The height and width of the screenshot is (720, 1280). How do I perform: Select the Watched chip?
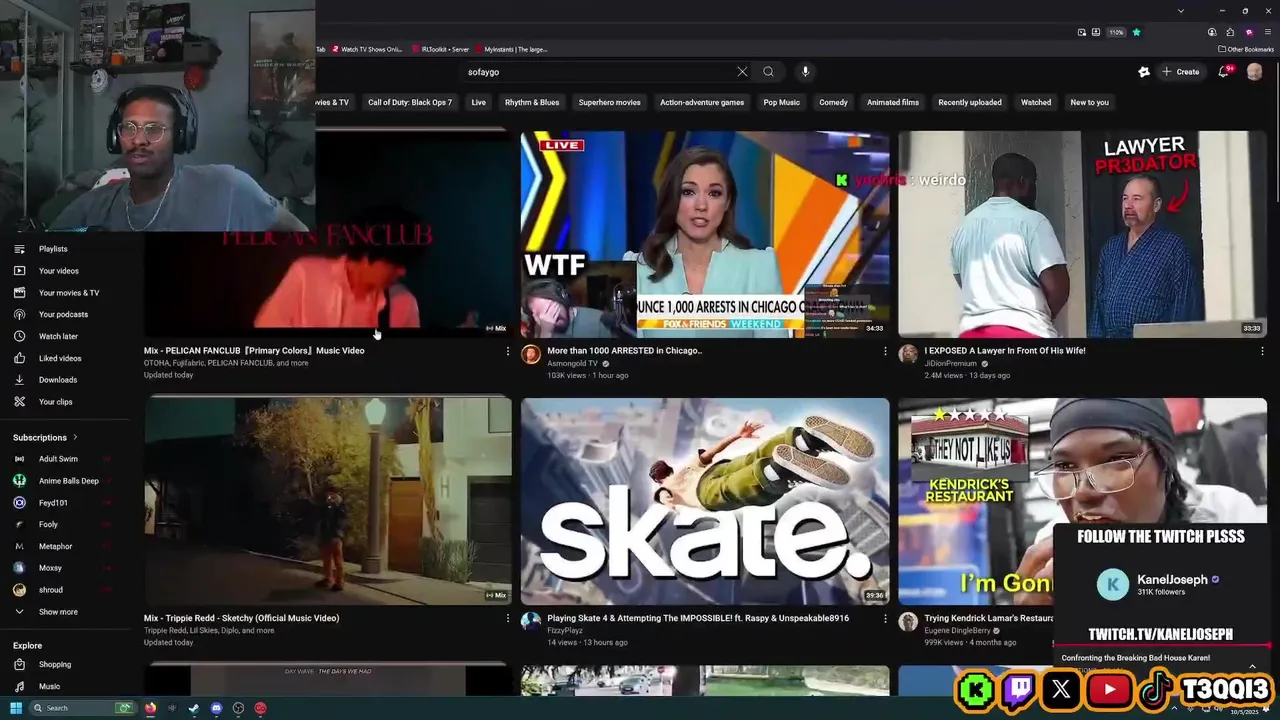(1036, 102)
